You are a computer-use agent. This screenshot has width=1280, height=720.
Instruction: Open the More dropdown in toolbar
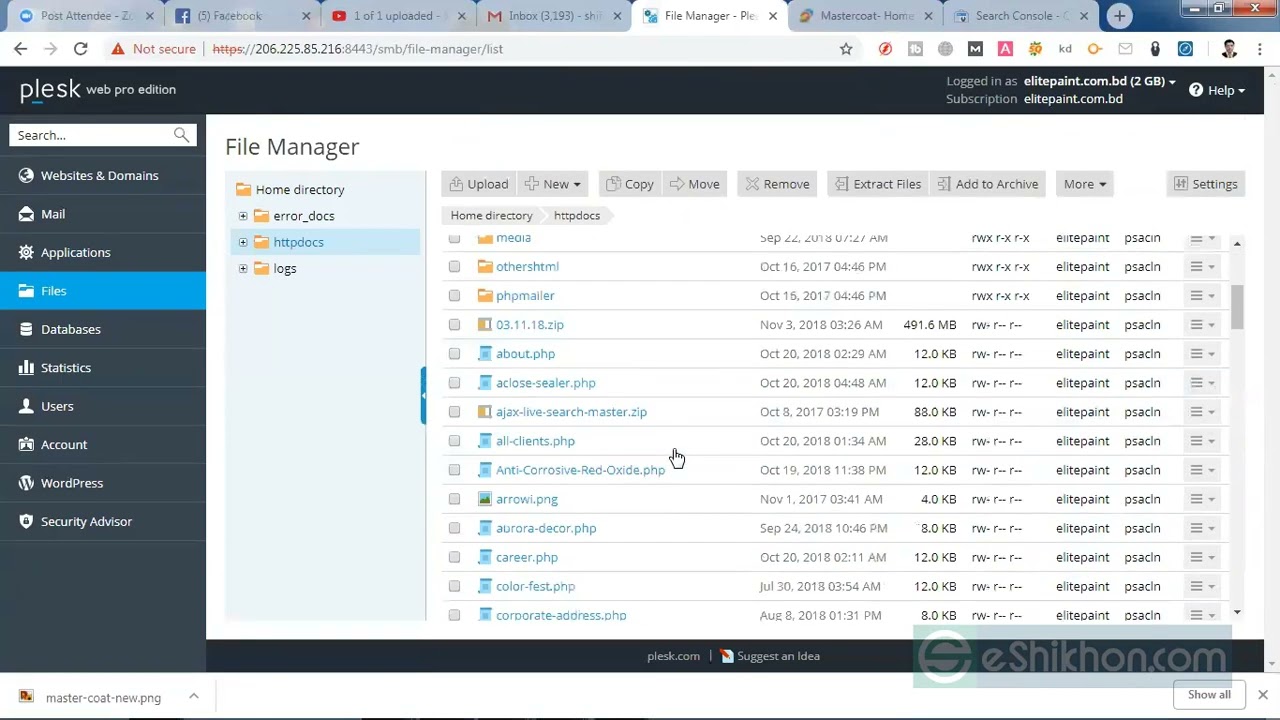point(1084,184)
